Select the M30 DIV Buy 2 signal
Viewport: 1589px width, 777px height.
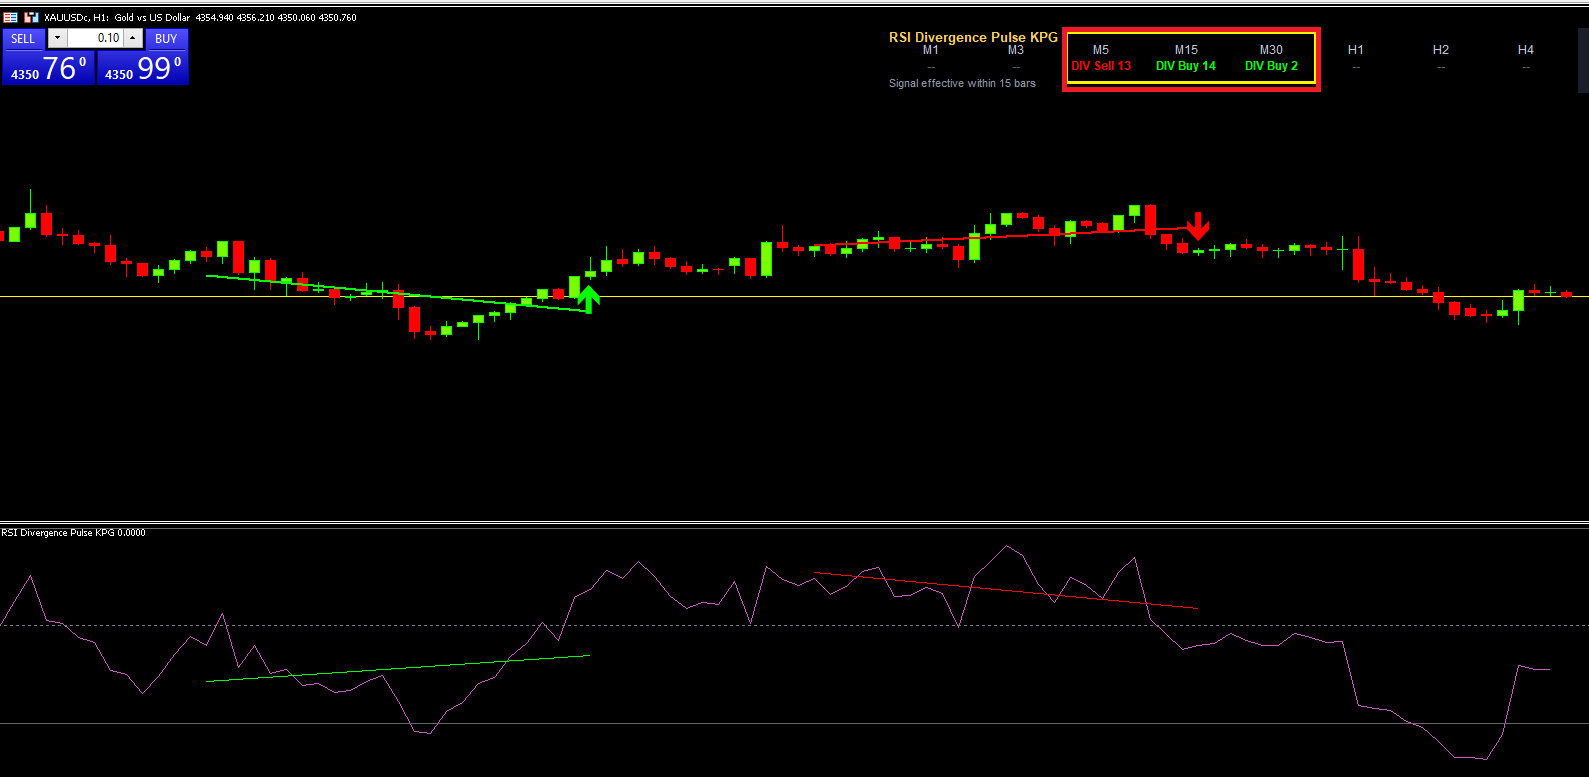pyautogui.click(x=1271, y=58)
